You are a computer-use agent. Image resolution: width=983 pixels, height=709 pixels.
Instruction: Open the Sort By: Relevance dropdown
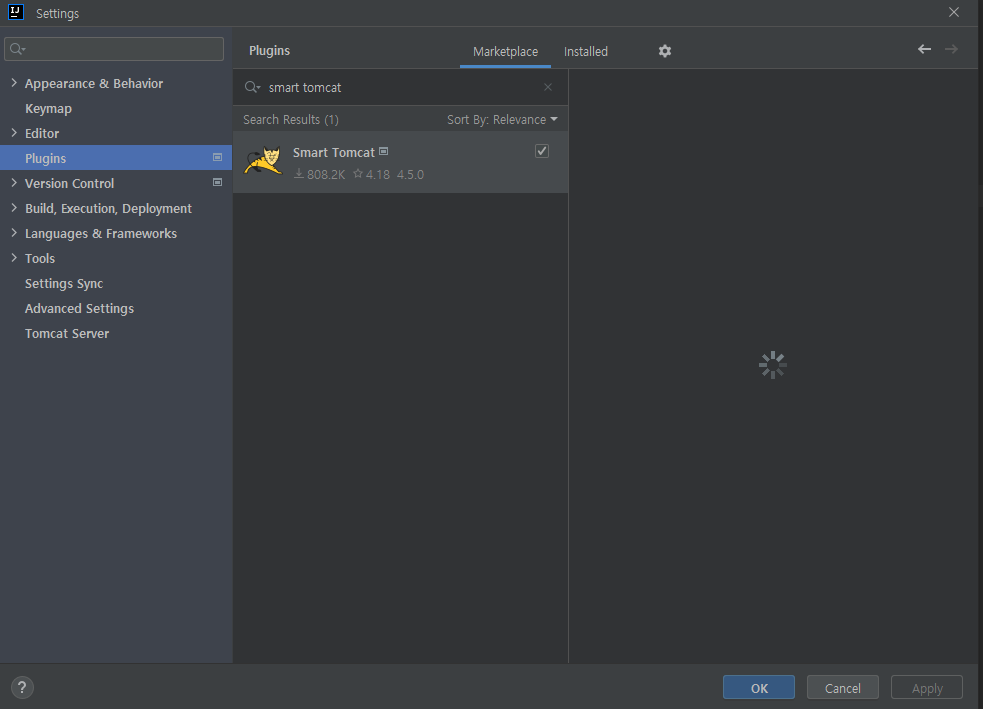[x=502, y=120]
